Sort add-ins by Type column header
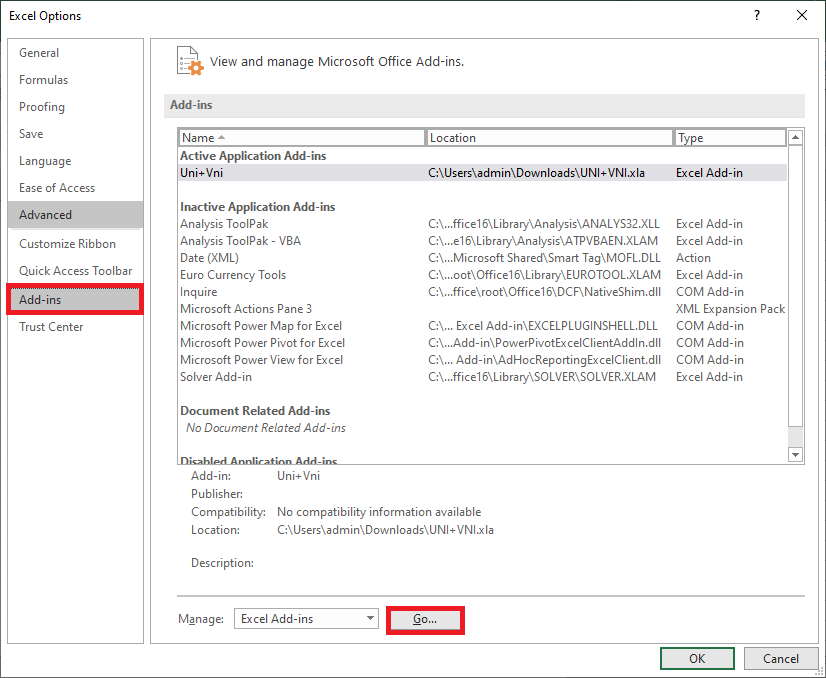826x678 pixels. click(730, 137)
